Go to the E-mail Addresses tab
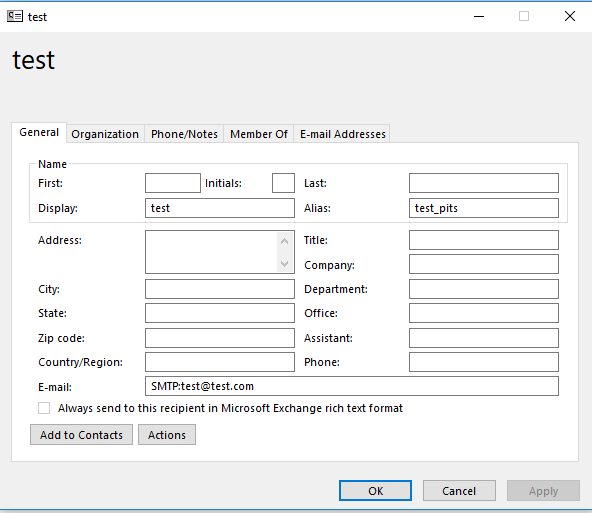 [342, 134]
